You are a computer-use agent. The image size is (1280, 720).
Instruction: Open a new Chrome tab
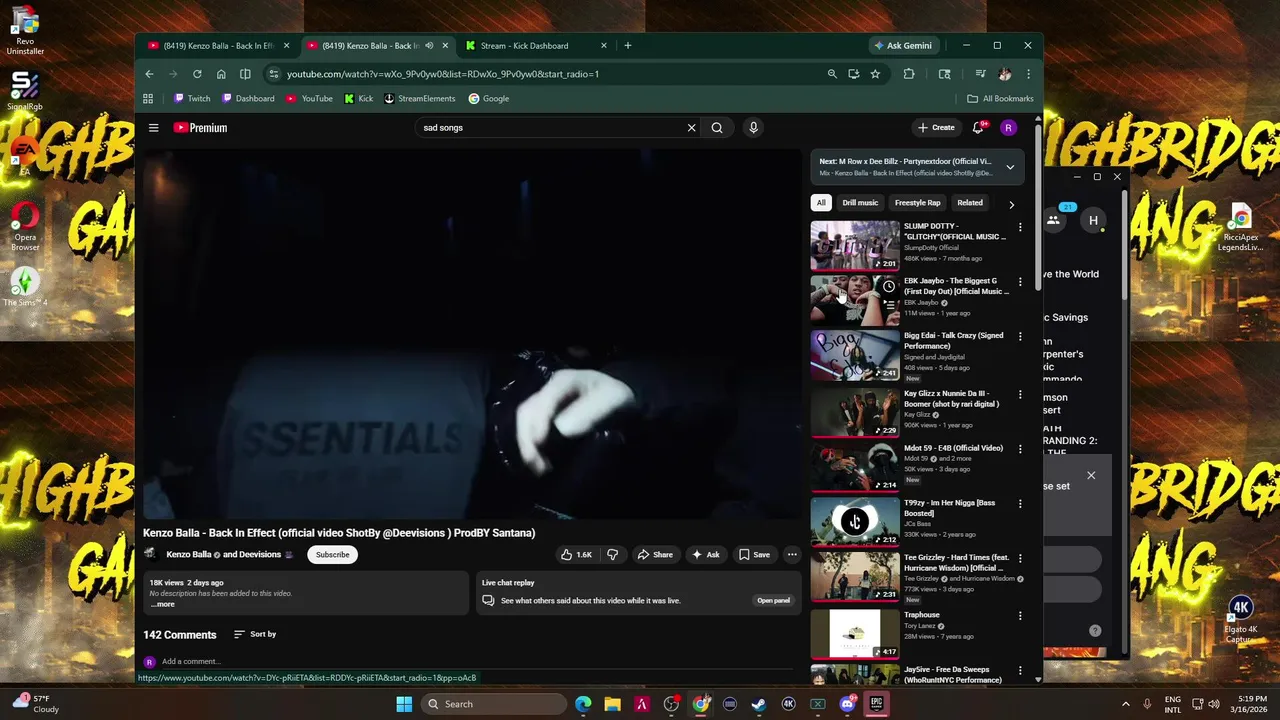coord(628,46)
